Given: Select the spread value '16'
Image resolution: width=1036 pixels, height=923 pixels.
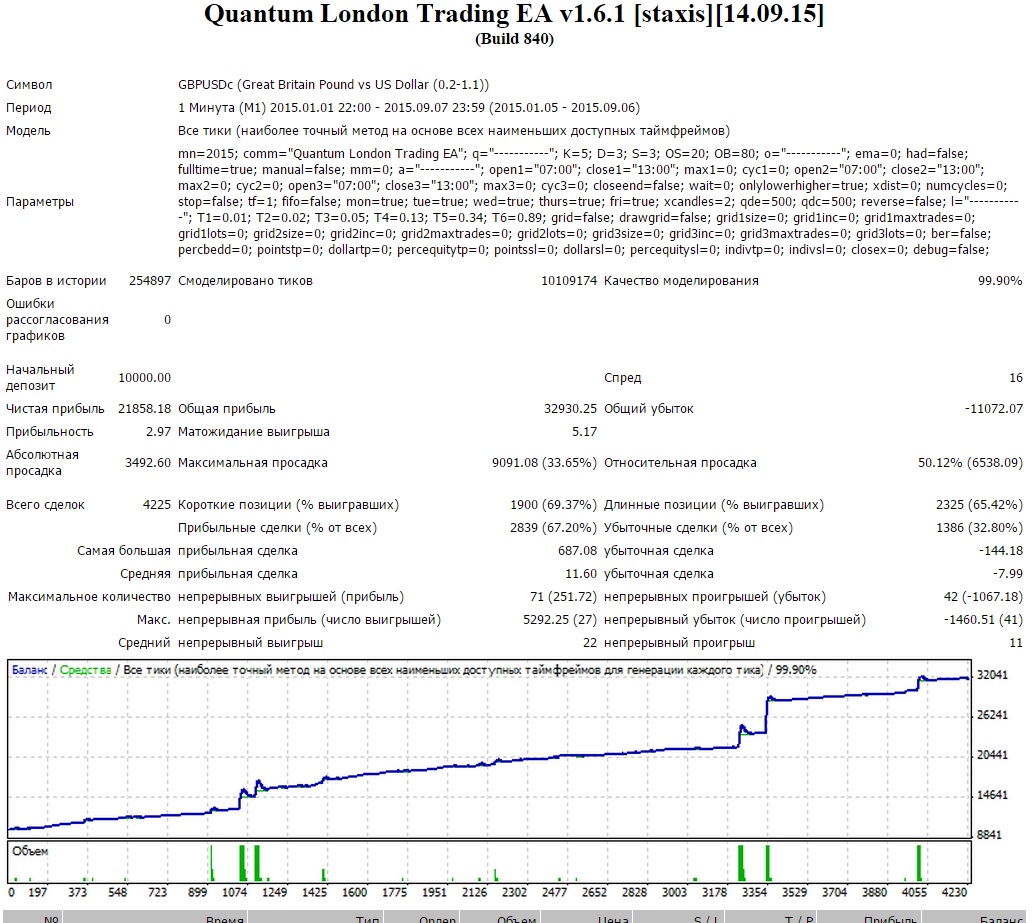Looking at the screenshot, I should click(1016, 377).
